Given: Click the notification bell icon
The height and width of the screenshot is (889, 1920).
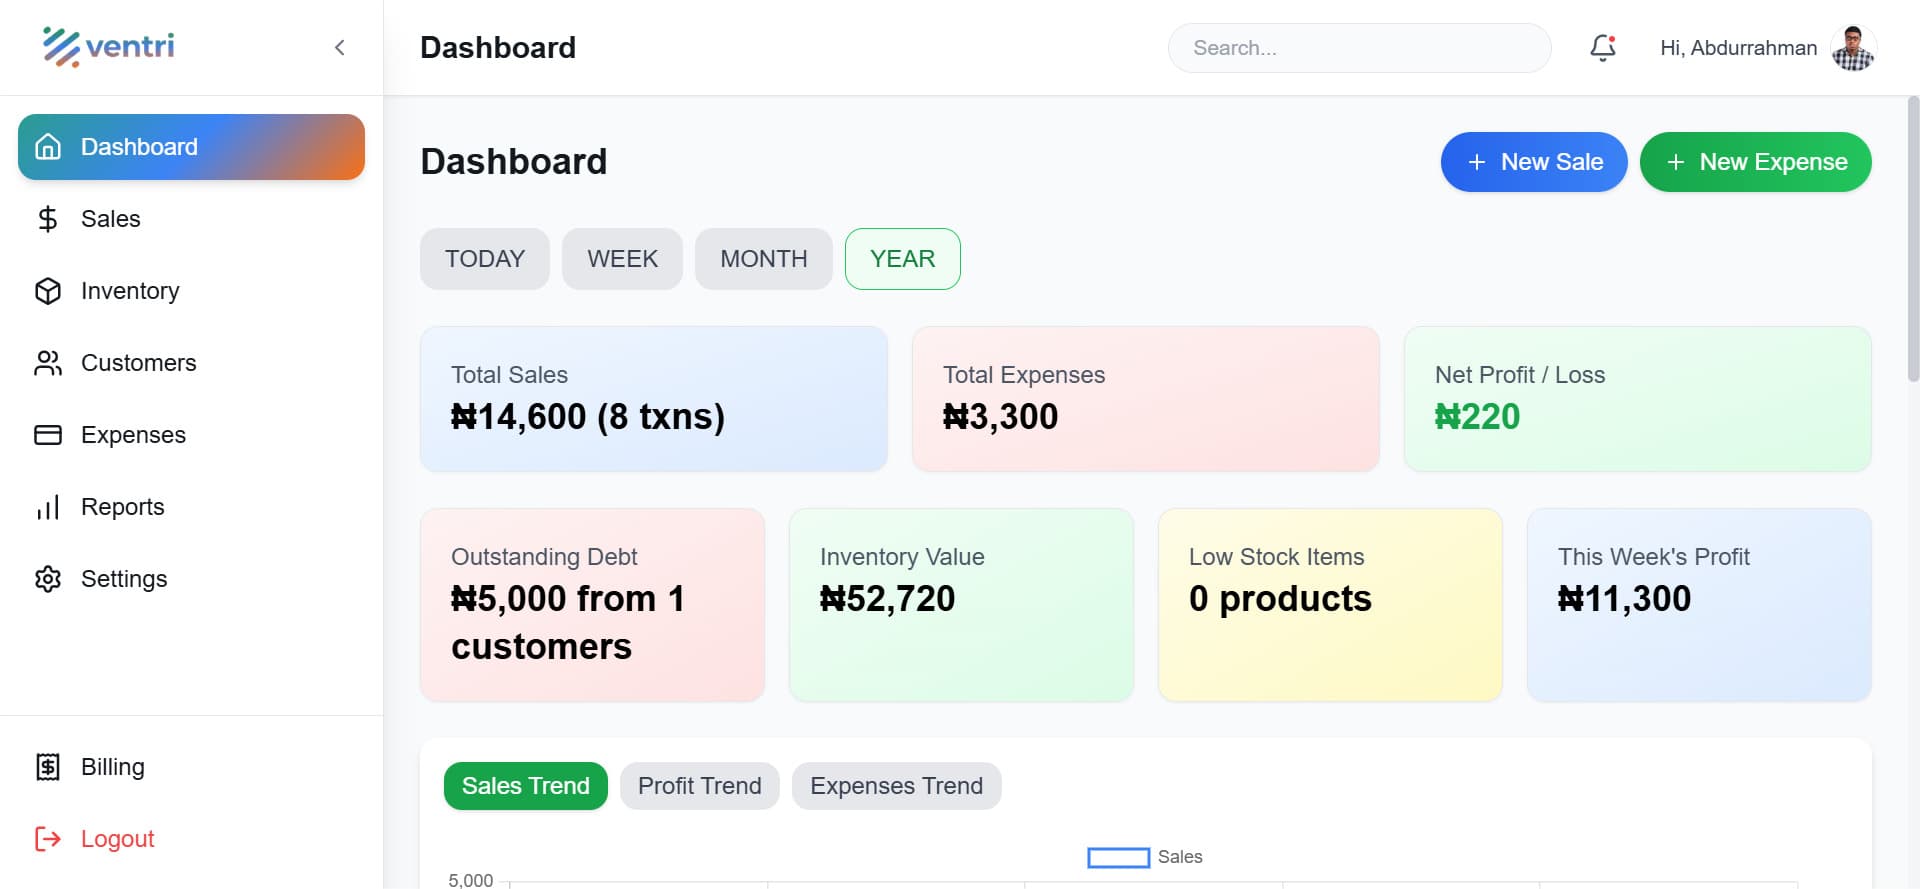Looking at the screenshot, I should (x=1602, y=47).
